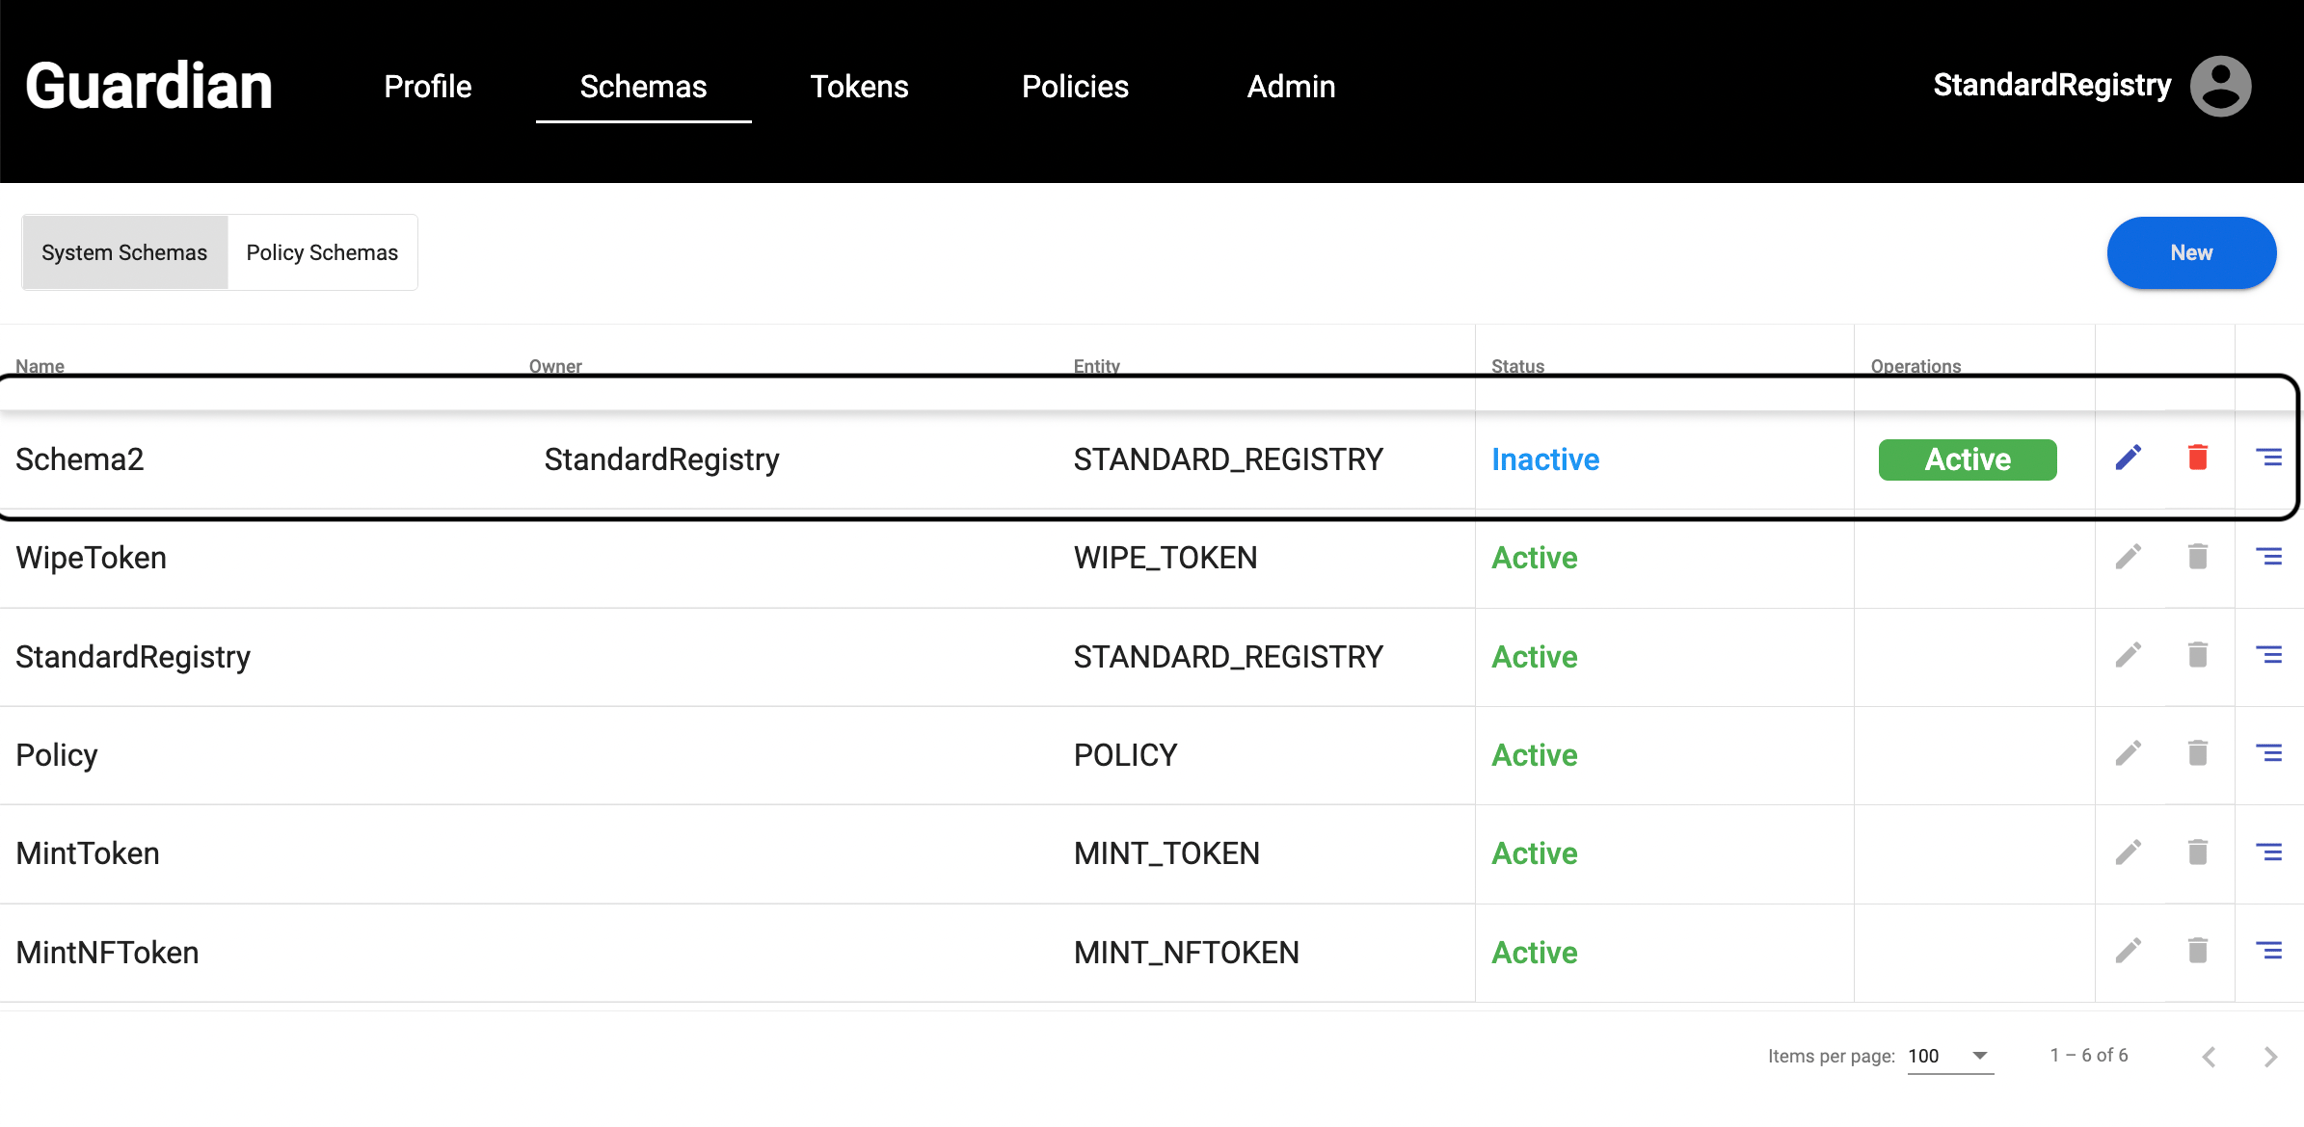Click the StandardRegistry username in header

point(2052,86)
